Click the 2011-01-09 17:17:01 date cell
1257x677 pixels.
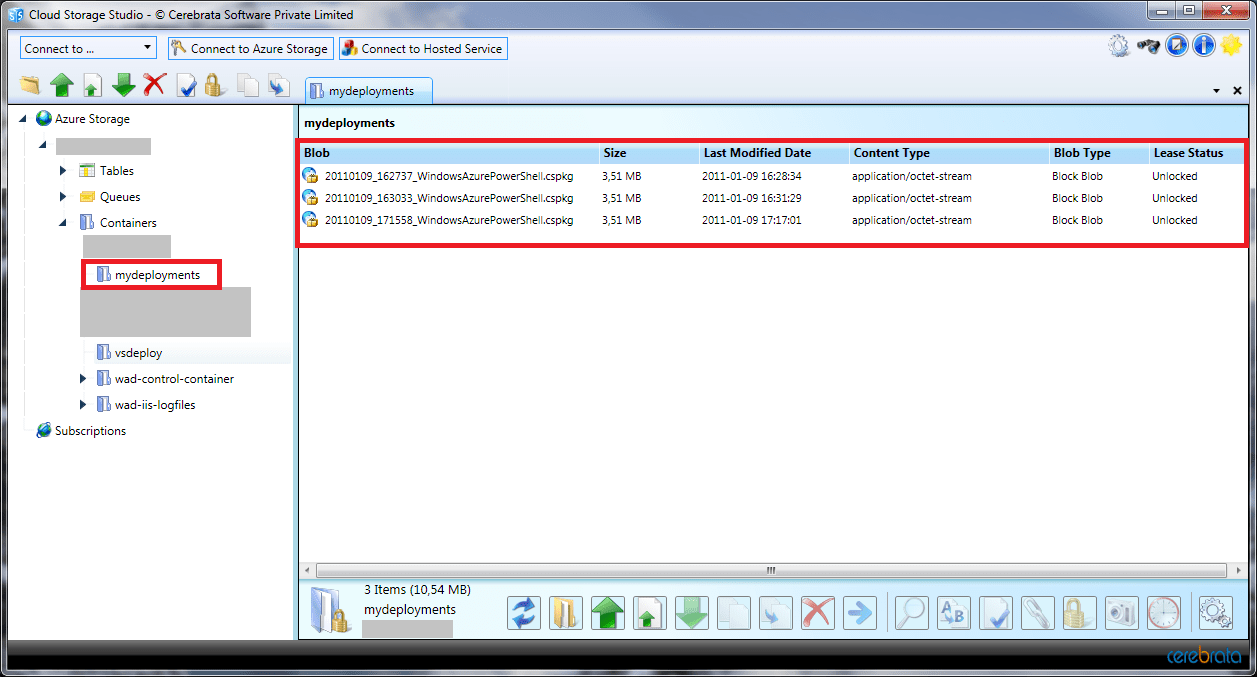(x=752, y=220)
